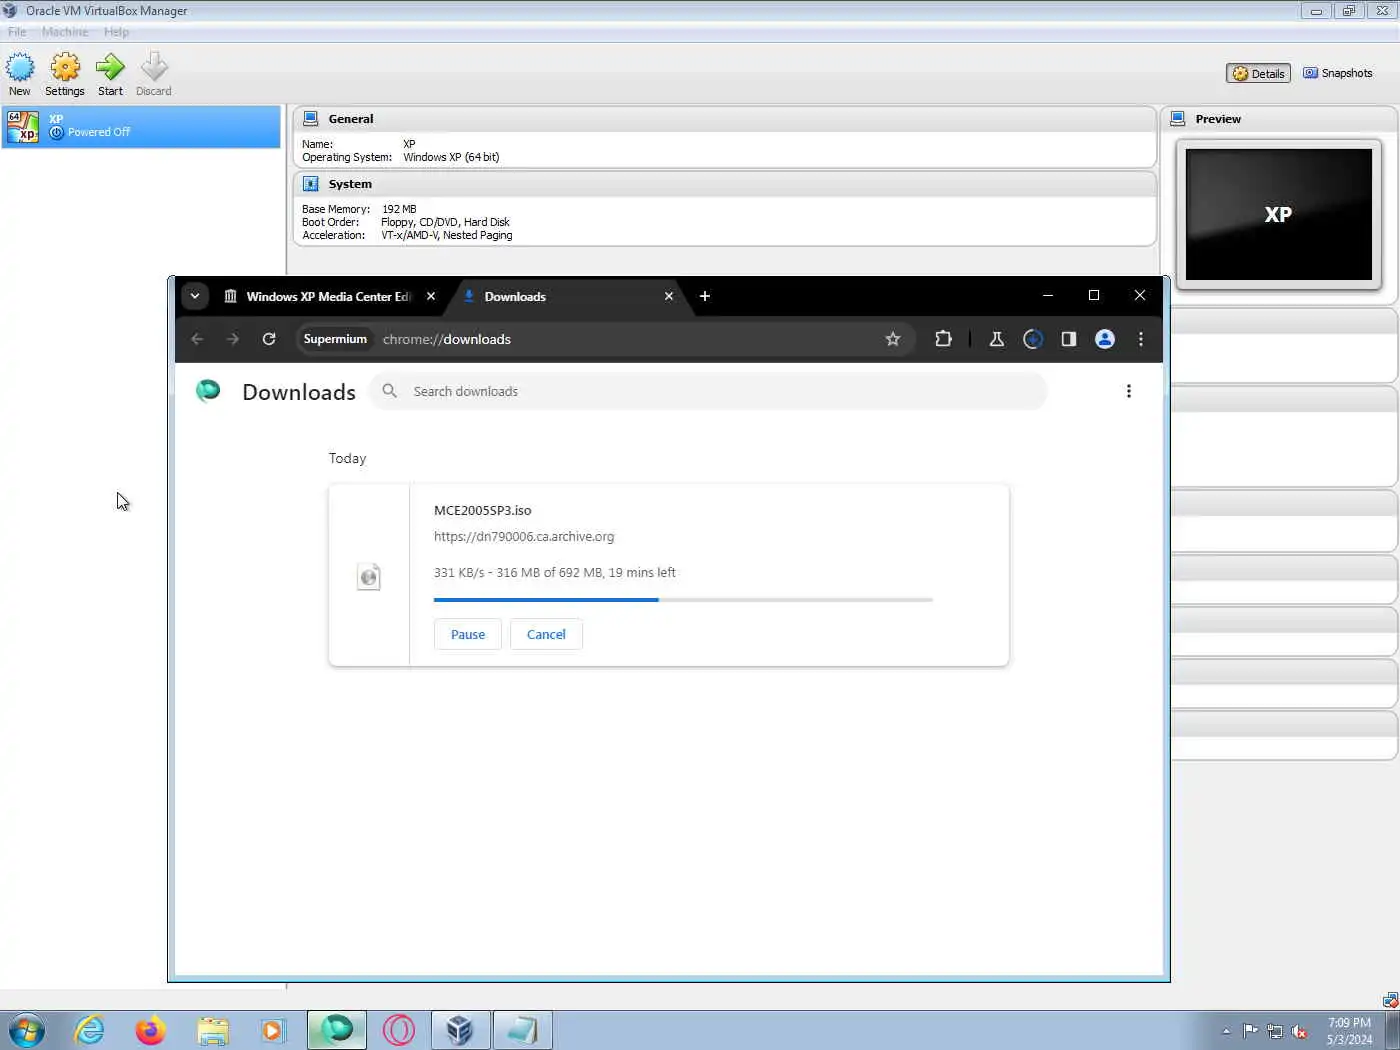Open the Machine menu in VirtualBox
Viewport: 1400px width, 1050px height.
(65, 32)
